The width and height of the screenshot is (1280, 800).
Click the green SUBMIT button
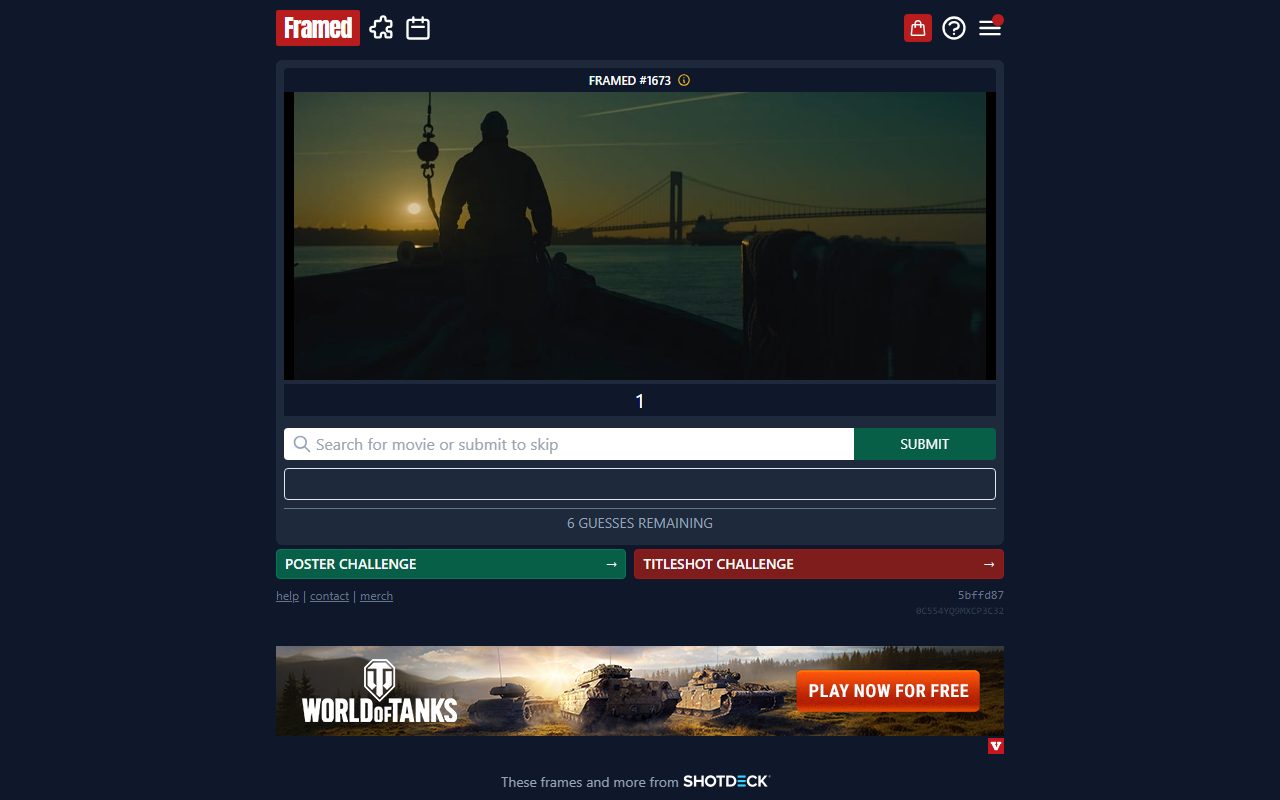pos(925,444)
